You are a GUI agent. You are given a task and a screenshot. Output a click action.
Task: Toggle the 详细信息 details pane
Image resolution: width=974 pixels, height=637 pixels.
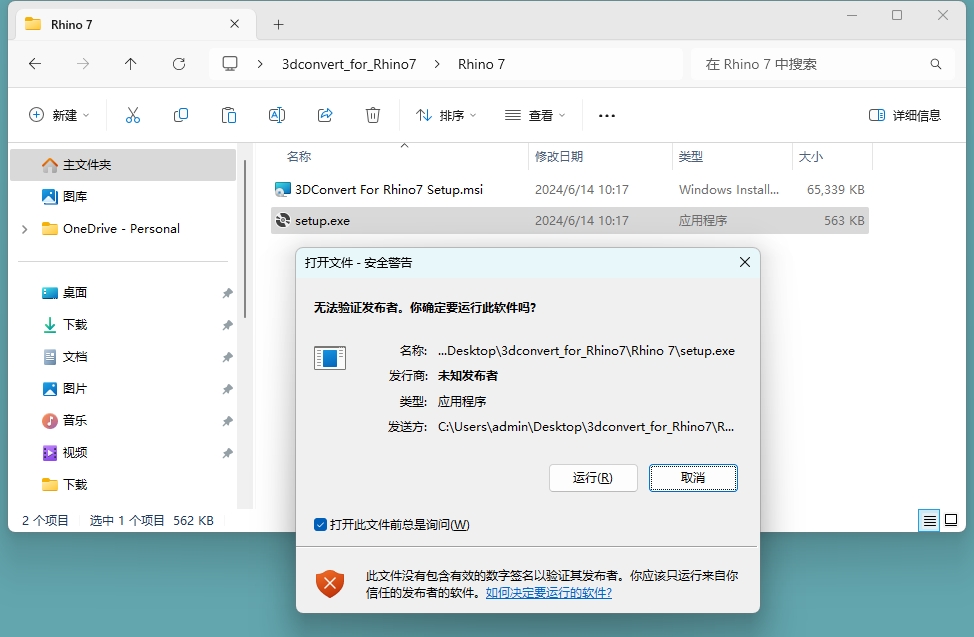(905, 115)
